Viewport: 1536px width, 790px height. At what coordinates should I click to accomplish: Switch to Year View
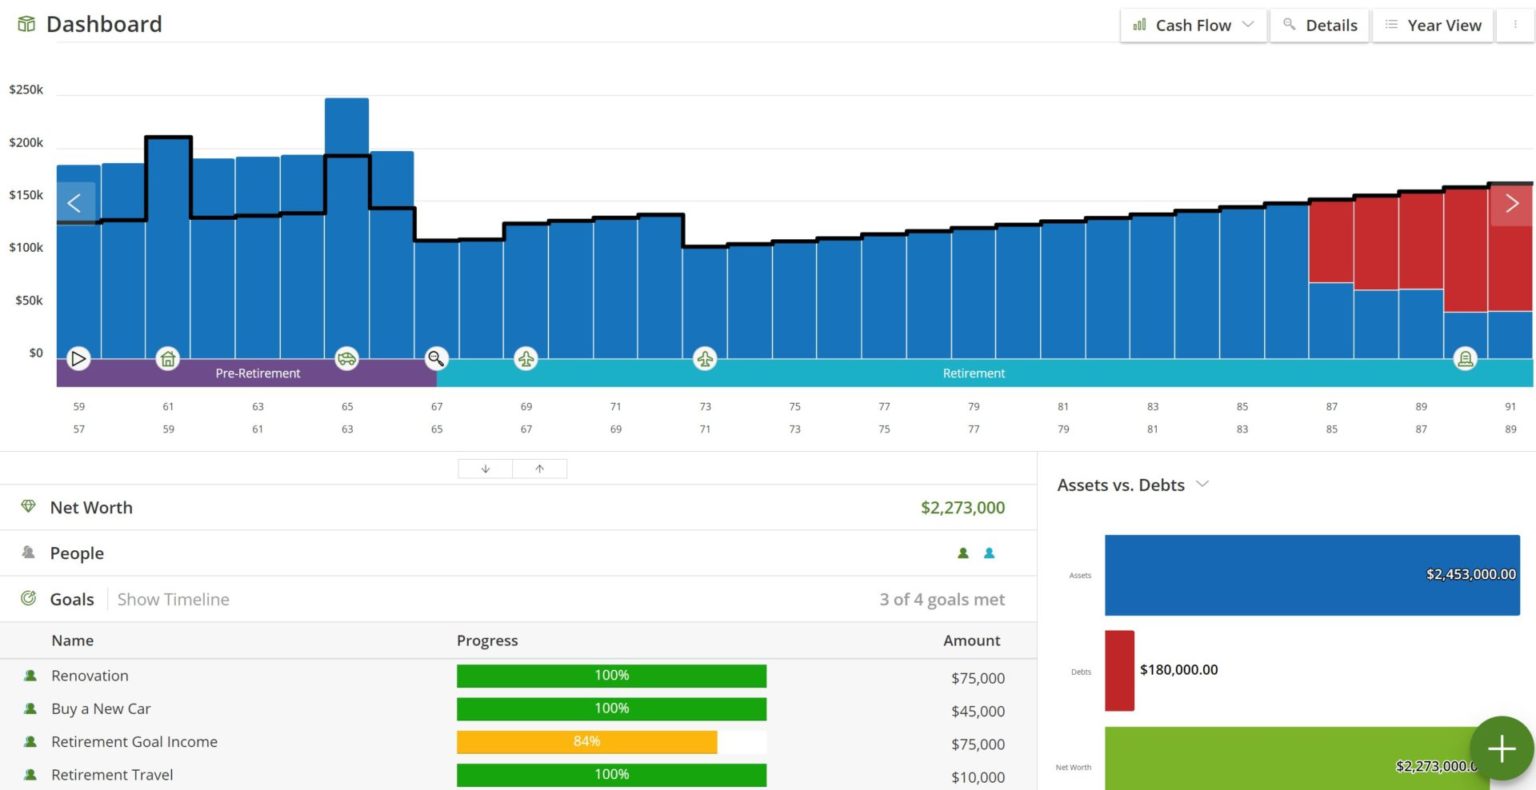1433,25
